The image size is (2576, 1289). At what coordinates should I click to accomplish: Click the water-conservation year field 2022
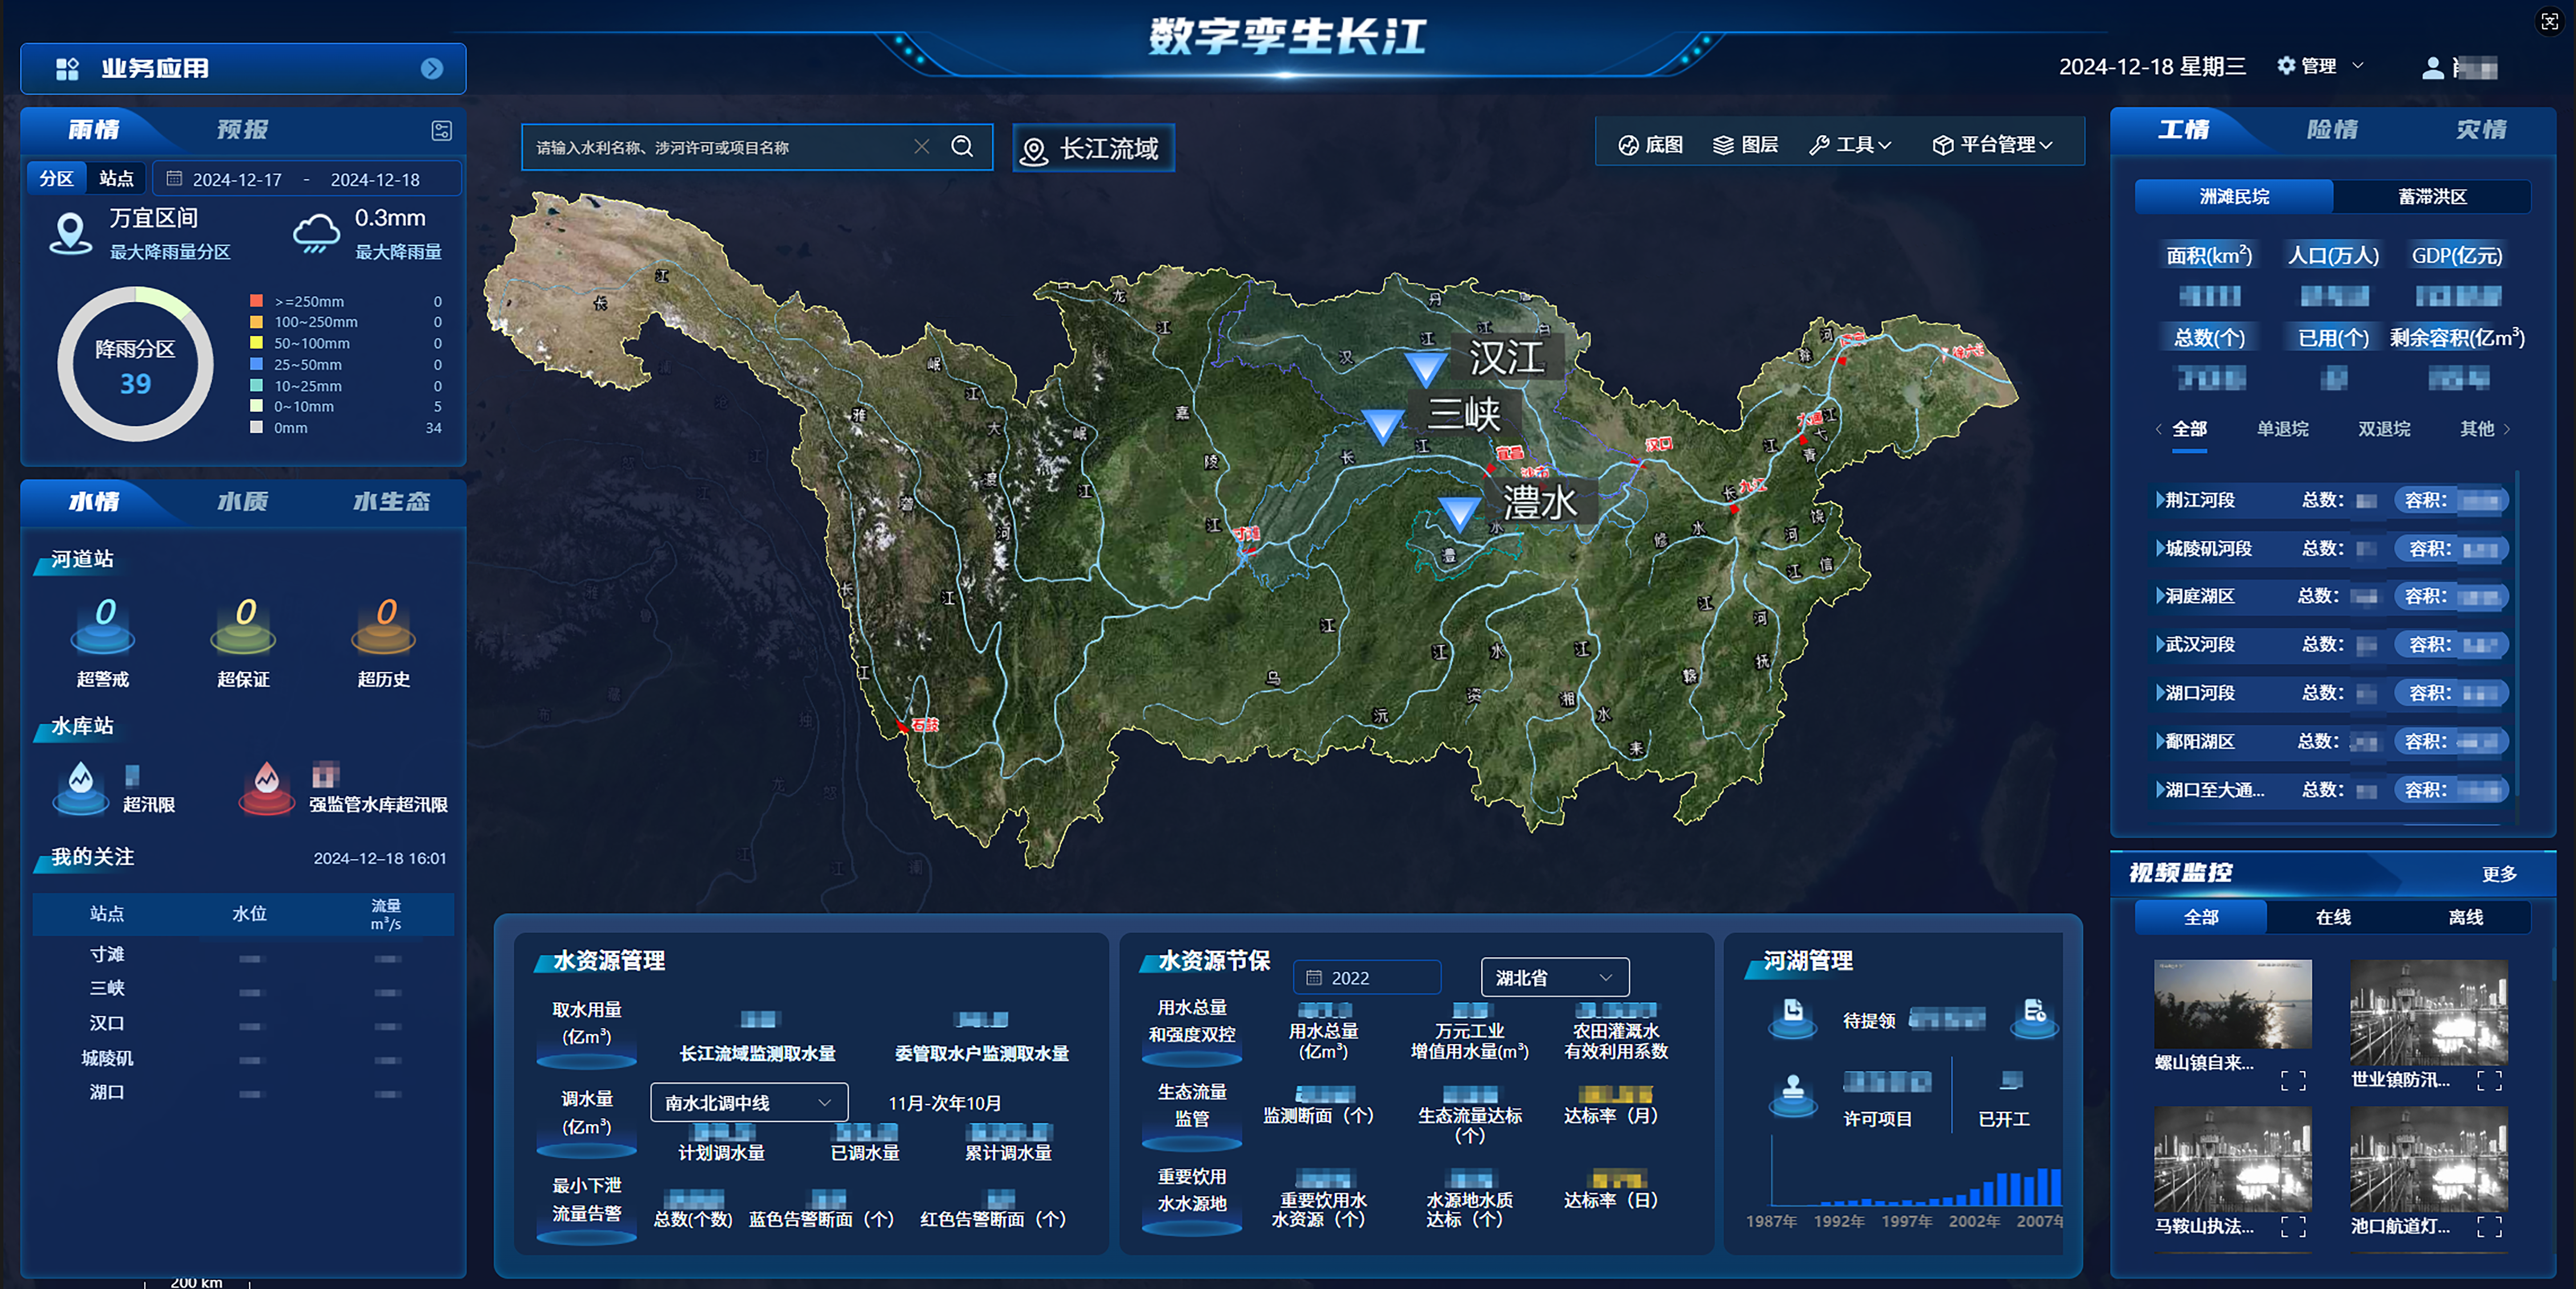(x=1366, y=977)
